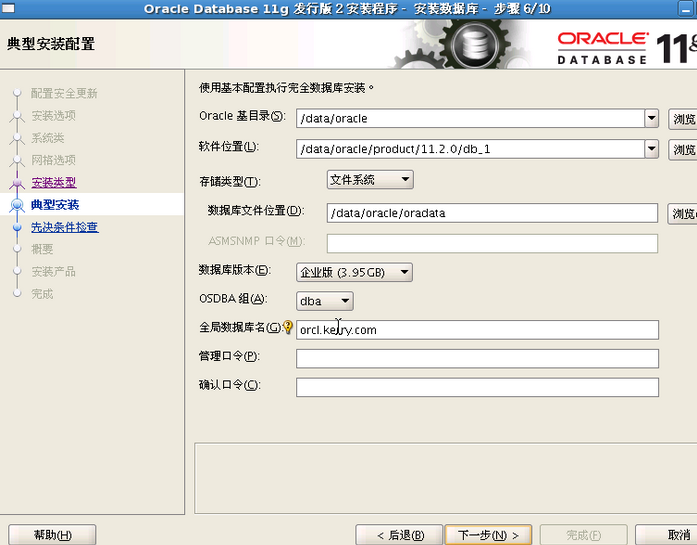
Task: Click the message area at bottom
Action: (445, 478)
